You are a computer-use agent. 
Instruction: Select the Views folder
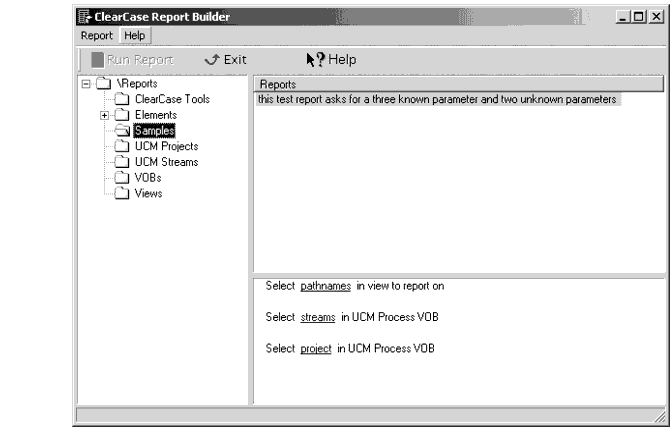coord(148,193)
